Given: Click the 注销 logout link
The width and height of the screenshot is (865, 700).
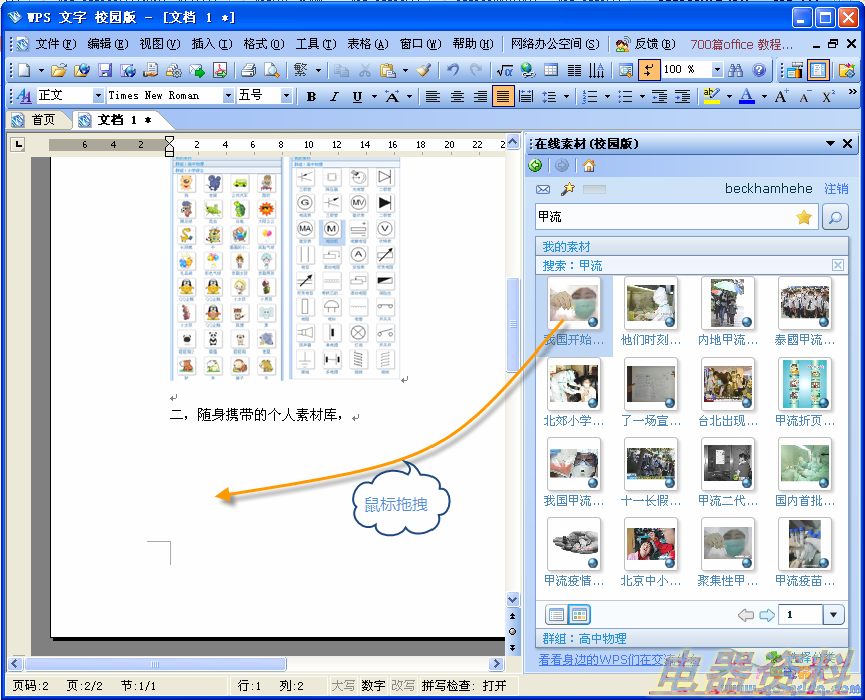Looking at the screenshot, I should click(x=836, y=189).
